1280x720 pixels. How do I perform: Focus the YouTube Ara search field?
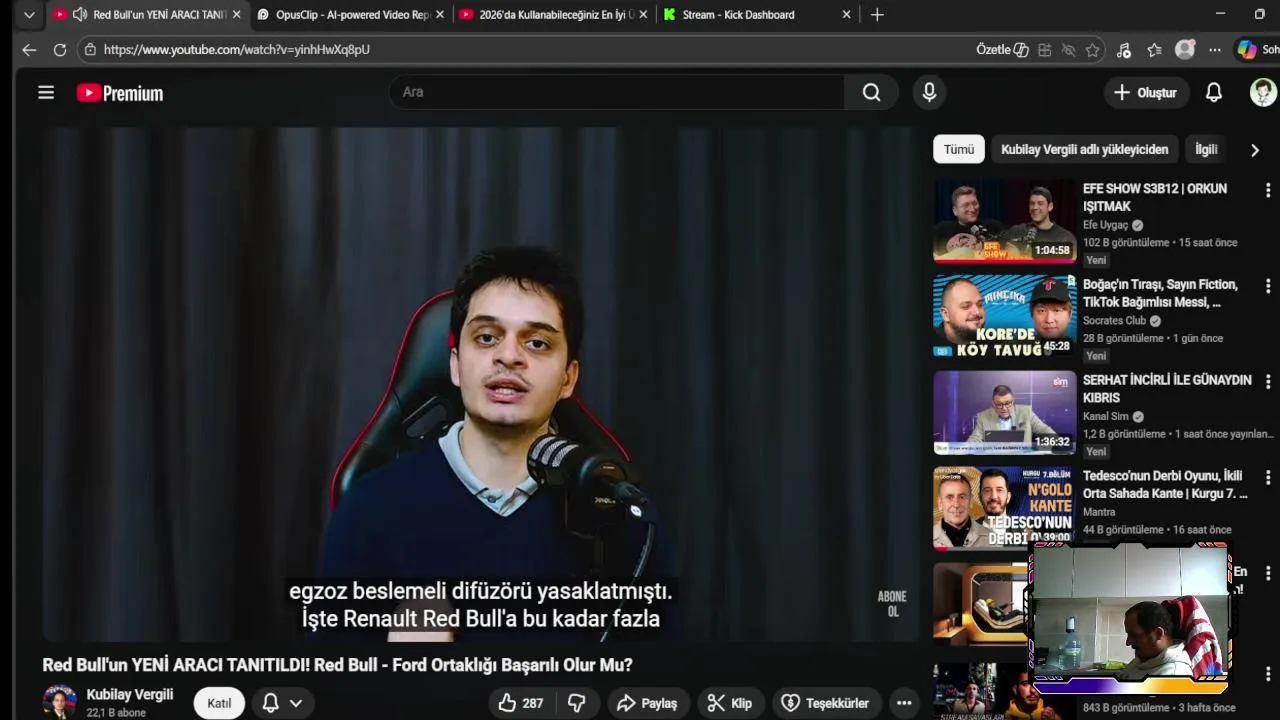(617, 92)
